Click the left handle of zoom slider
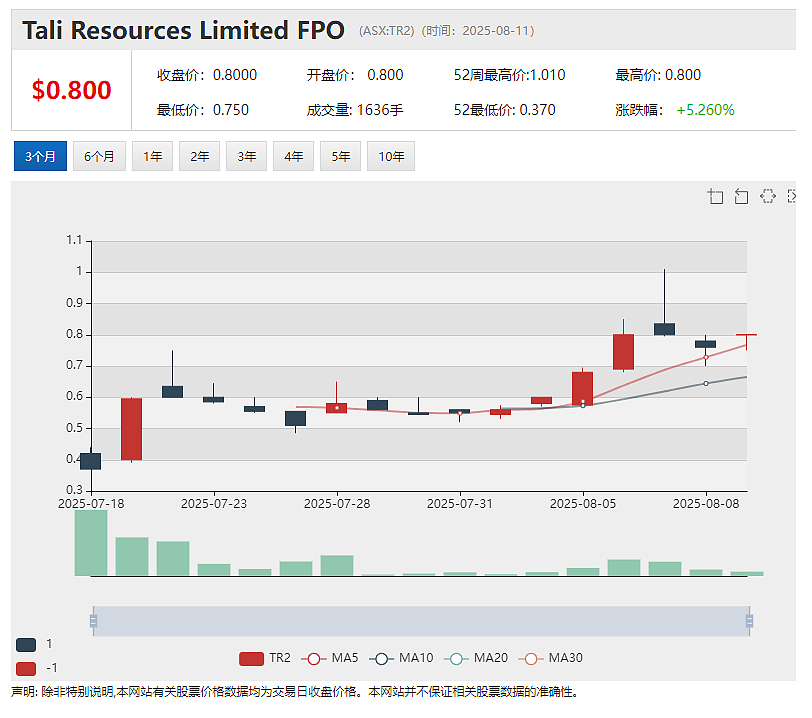 click(93, 621)
